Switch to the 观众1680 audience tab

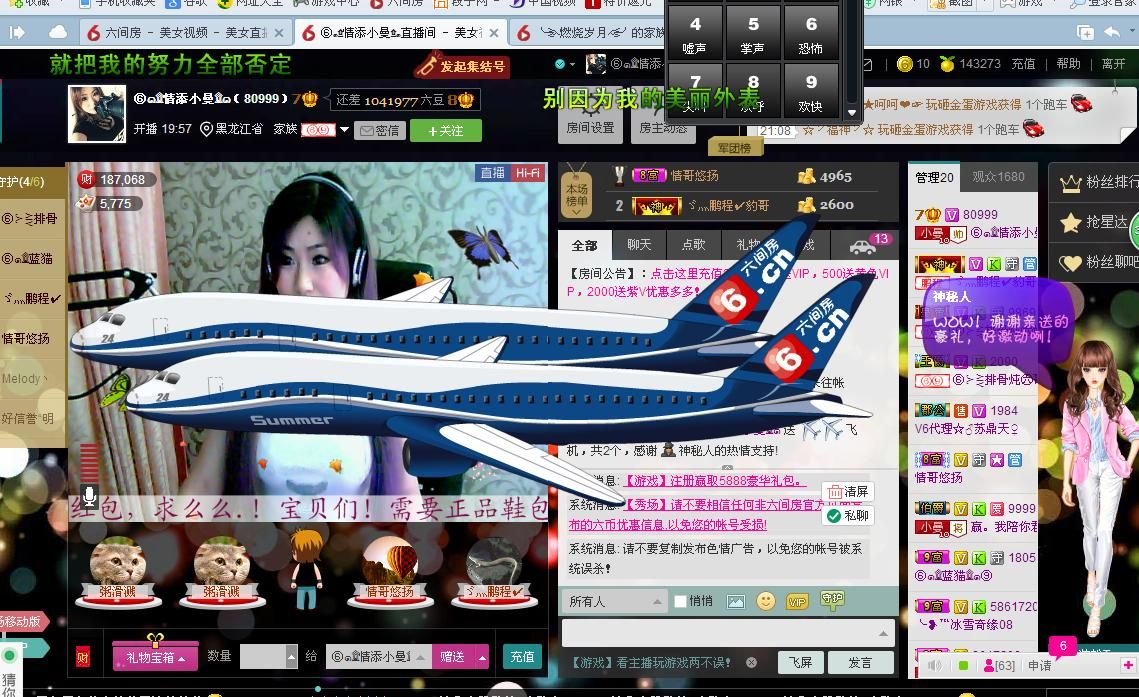(x=998, y=177)
